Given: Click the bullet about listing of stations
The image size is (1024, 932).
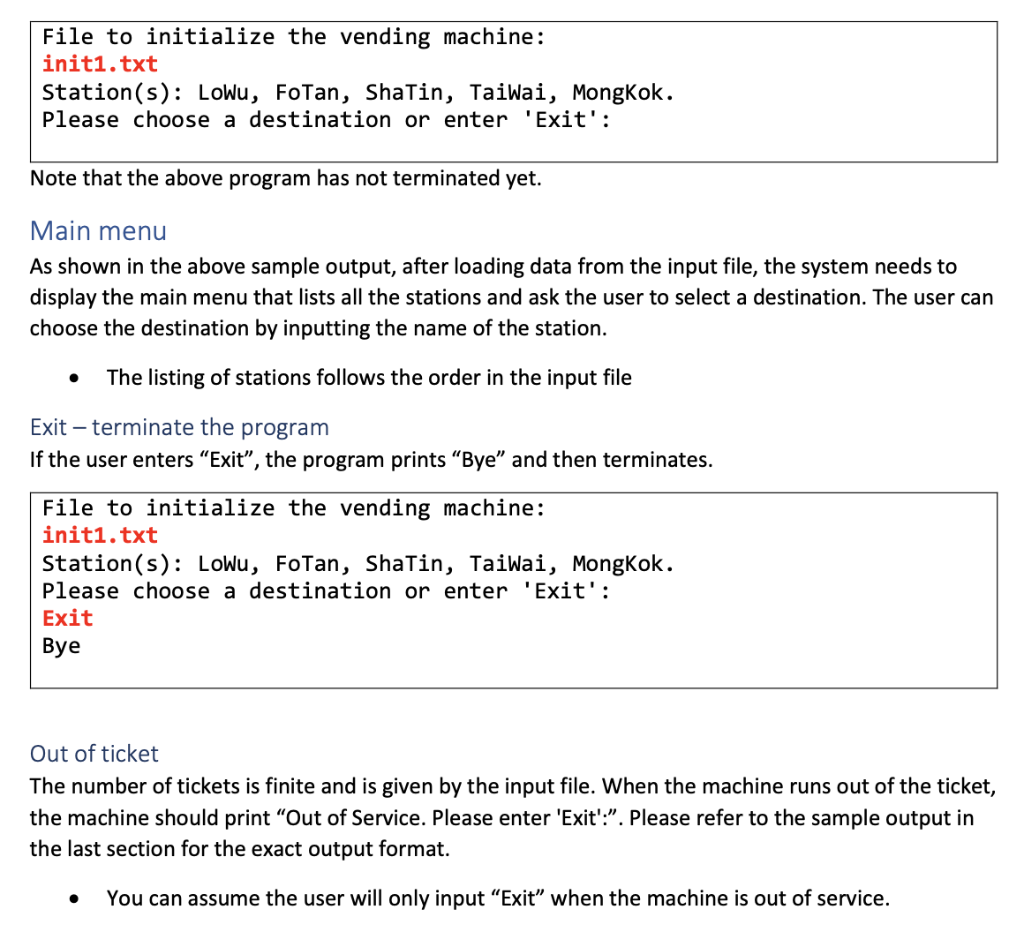Looking at the screenshot, I should 369,378.
